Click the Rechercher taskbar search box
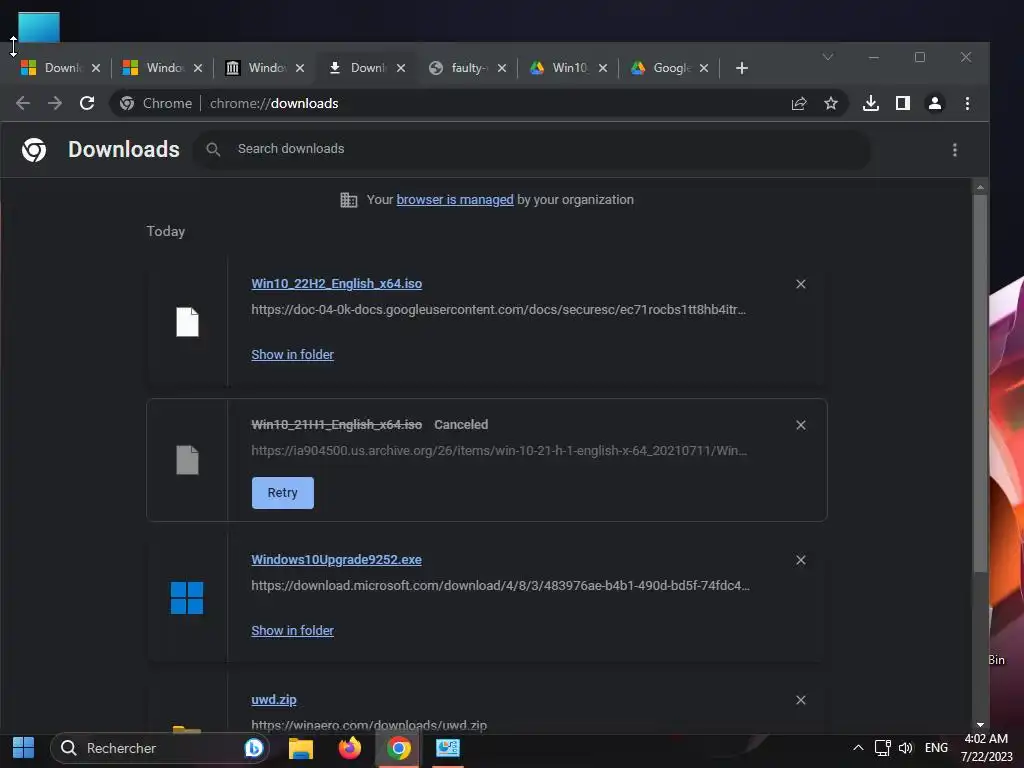This screenshot has width=1024, height=768. pyautogui.click(x=159, y=748)
